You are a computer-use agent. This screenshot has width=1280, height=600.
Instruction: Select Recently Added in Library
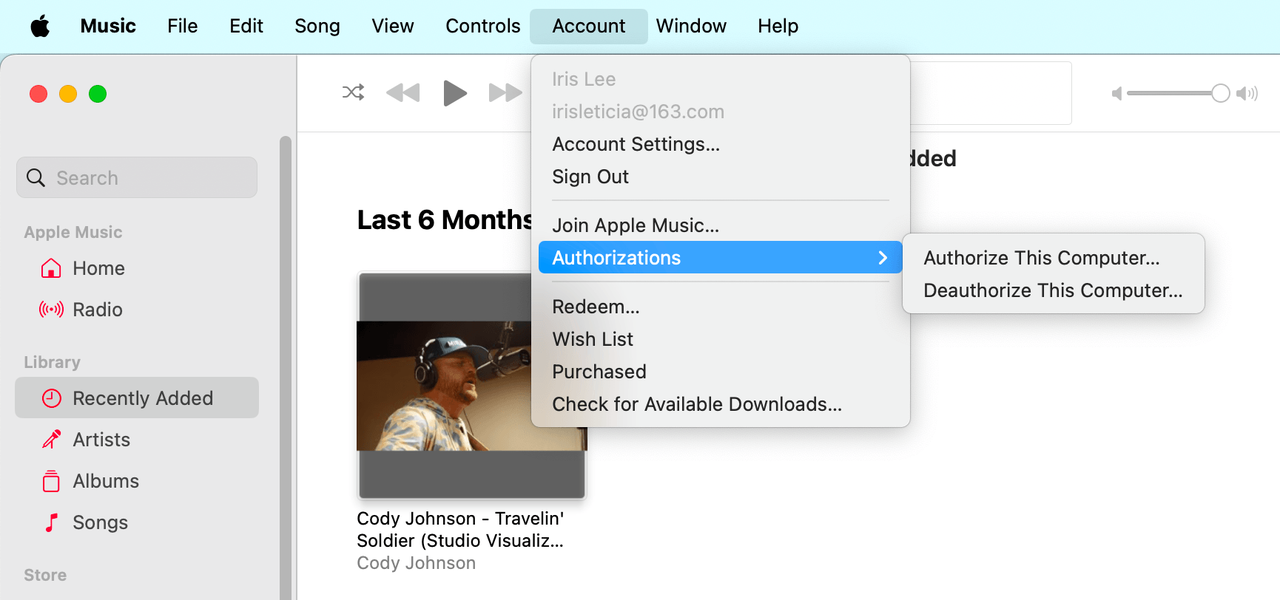[137, 398]
